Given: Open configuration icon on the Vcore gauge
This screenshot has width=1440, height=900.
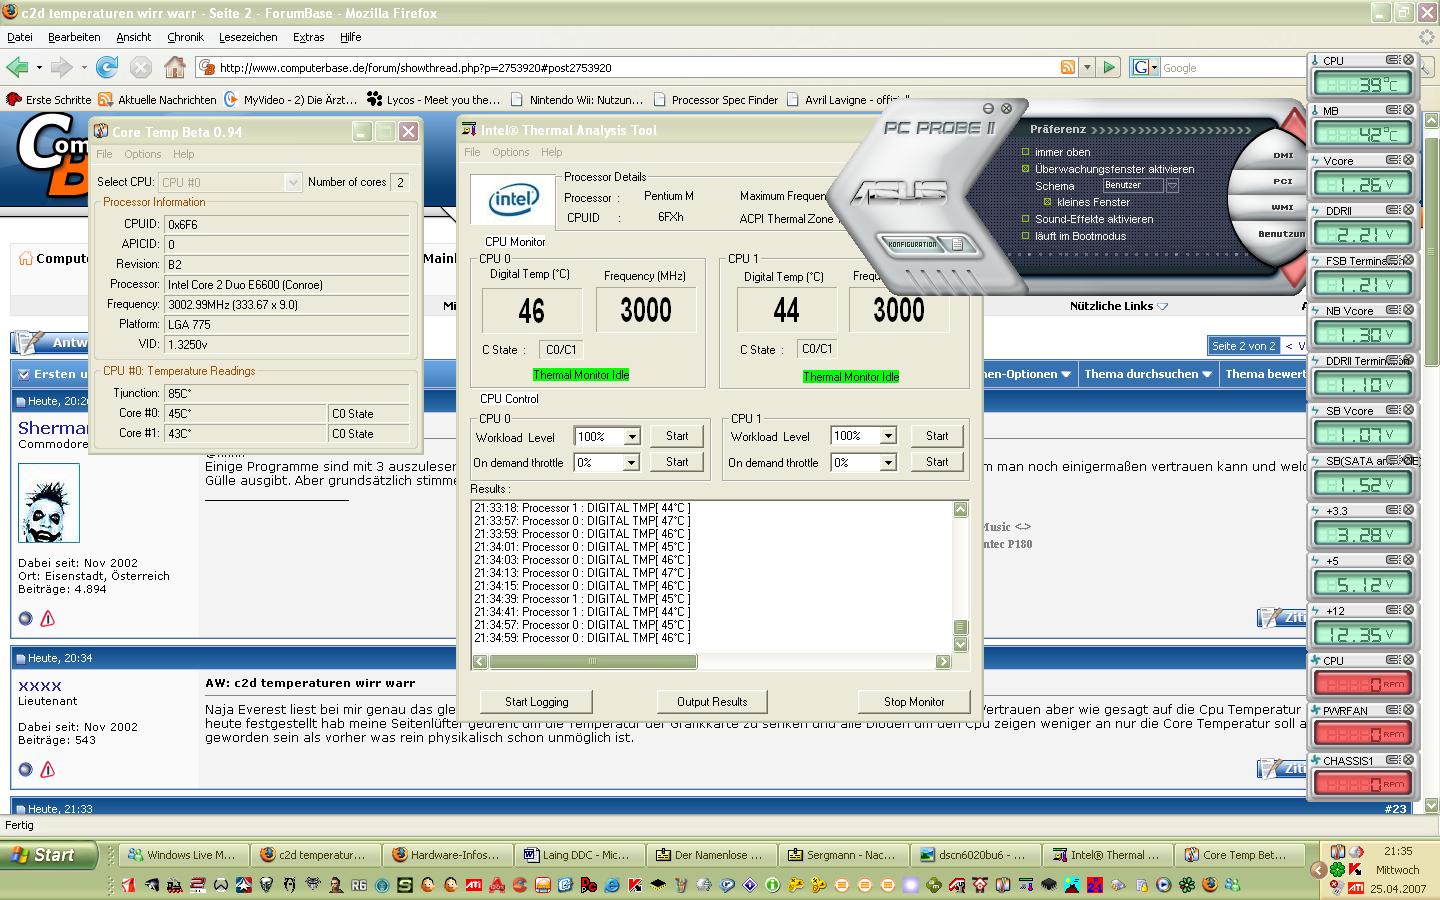Looking at the screenshot, I should [1393, 160].
